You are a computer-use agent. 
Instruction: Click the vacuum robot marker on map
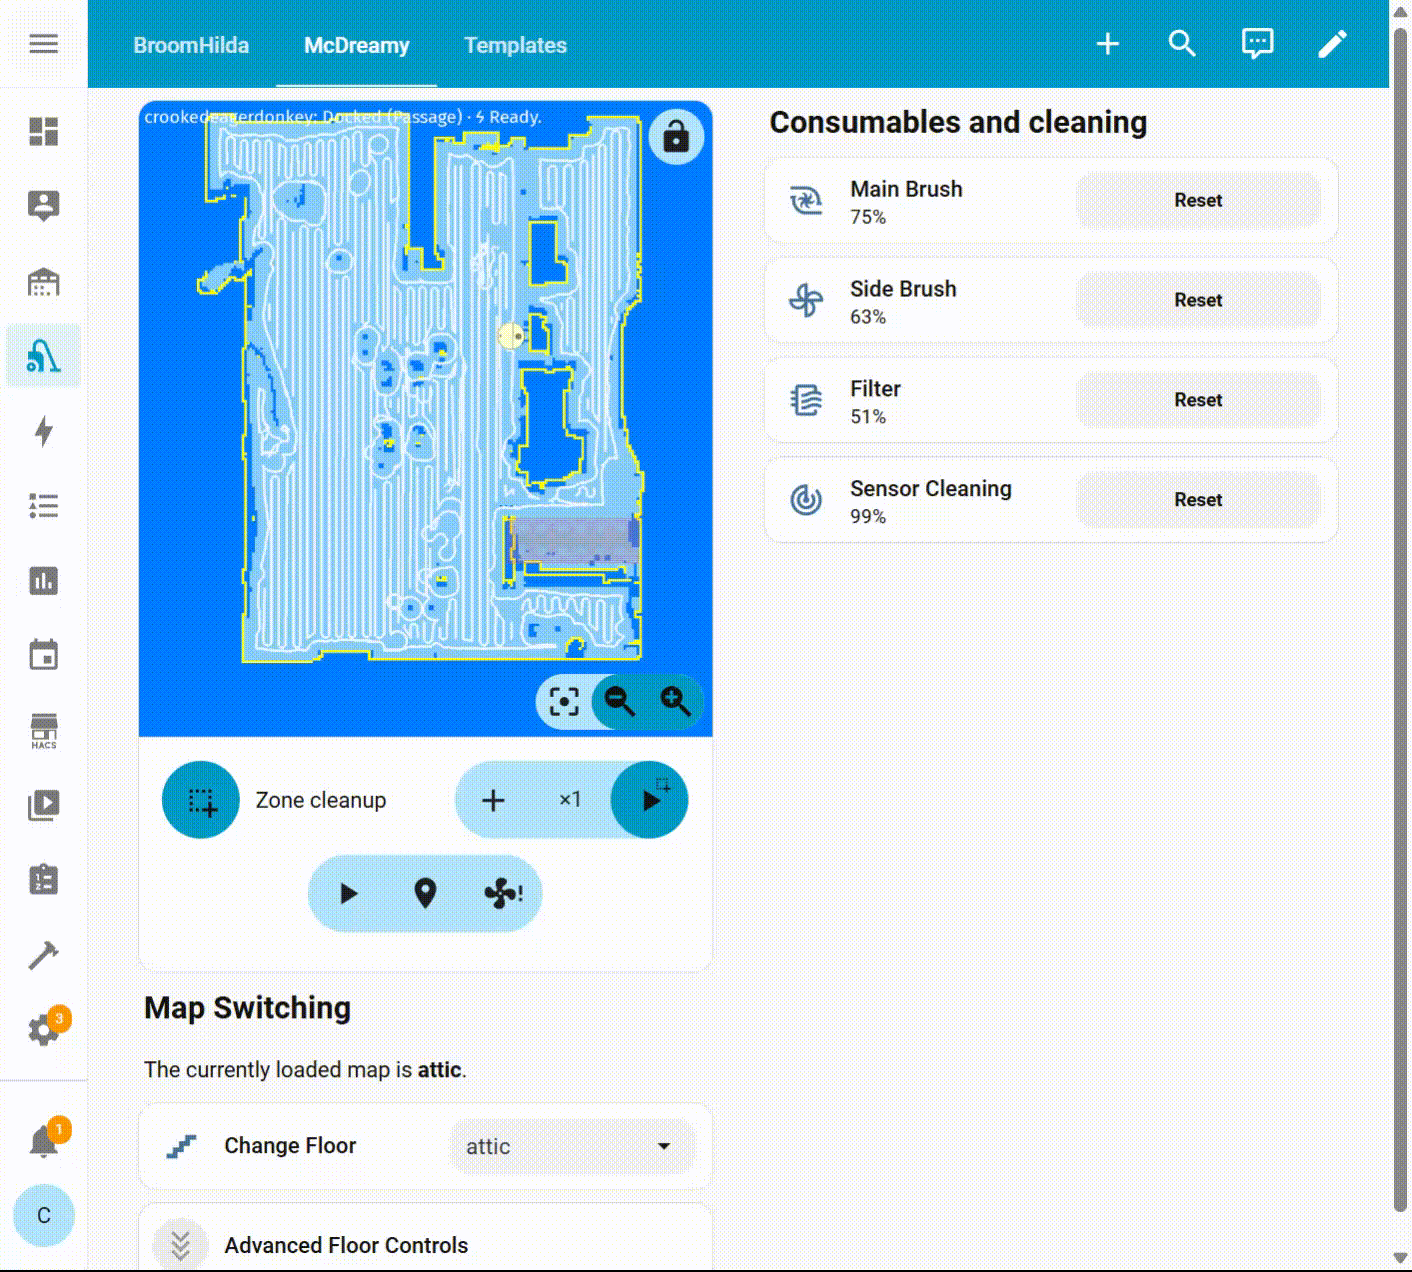click(x=511, y=336)
